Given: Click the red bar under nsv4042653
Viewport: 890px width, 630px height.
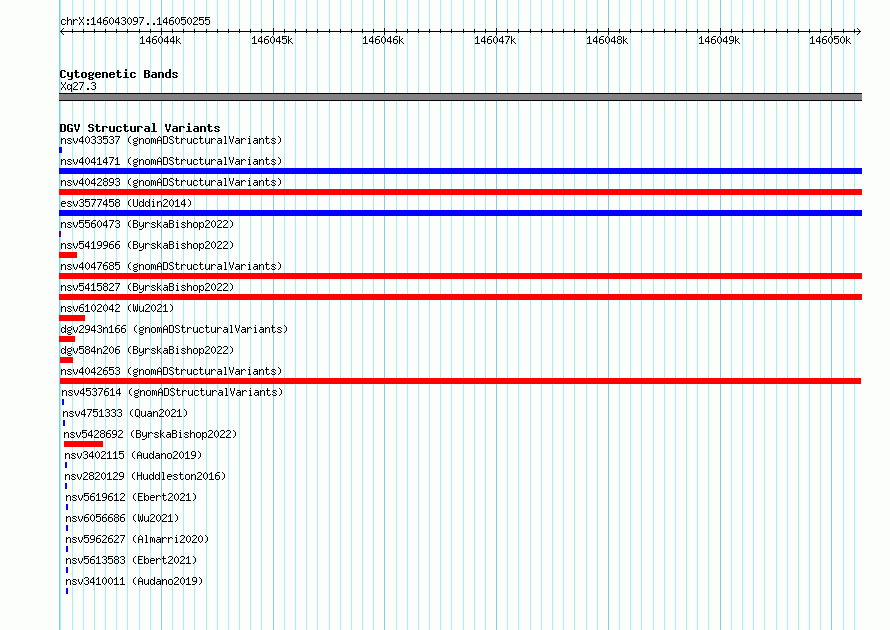Looking at the screenshot, I should point(460,381).
